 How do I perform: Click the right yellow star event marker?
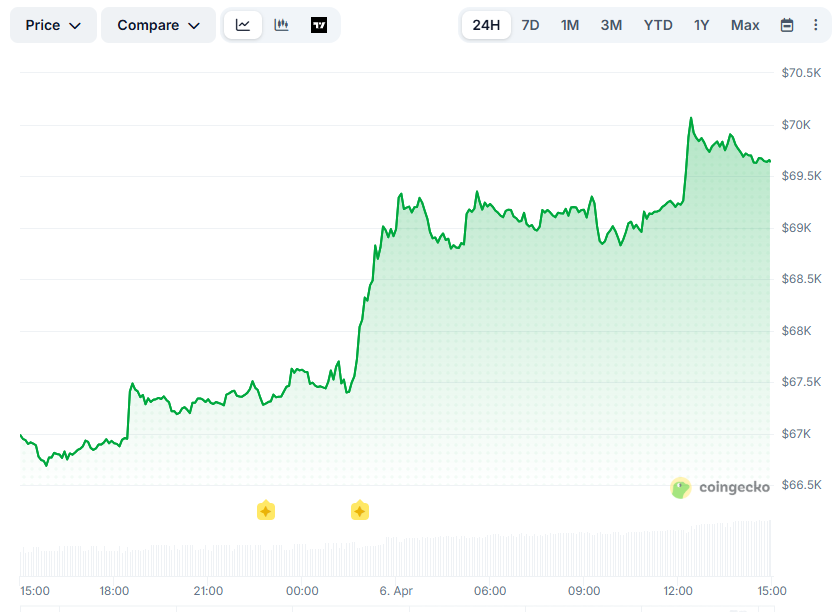[x=359, y=510]
